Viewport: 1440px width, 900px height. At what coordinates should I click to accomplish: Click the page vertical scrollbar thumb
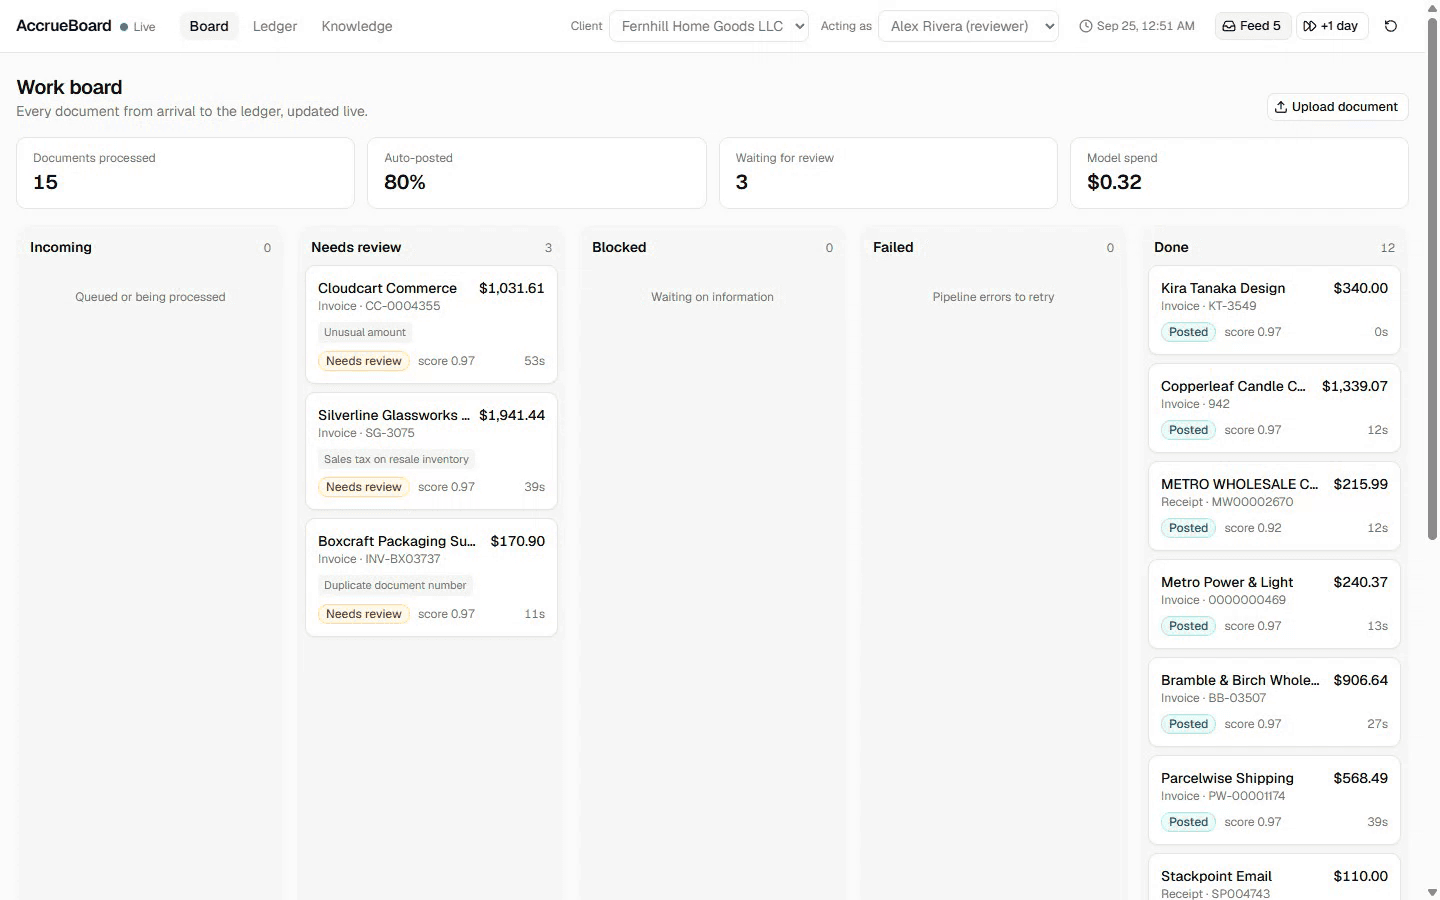point(1432,278)
